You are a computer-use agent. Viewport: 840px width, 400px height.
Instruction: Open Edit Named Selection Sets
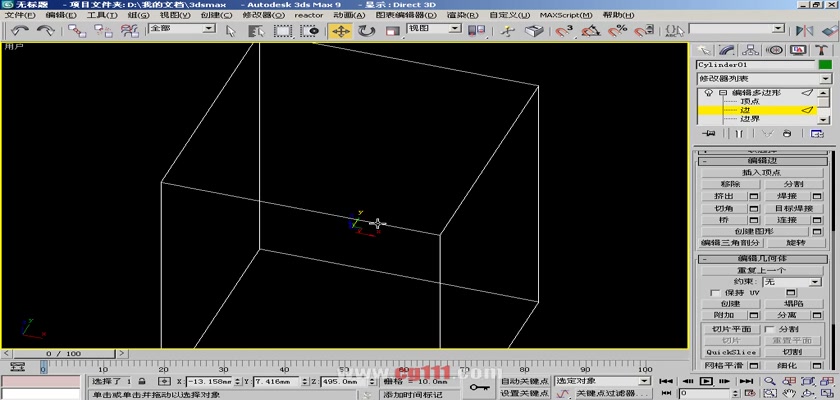(674, 31)
